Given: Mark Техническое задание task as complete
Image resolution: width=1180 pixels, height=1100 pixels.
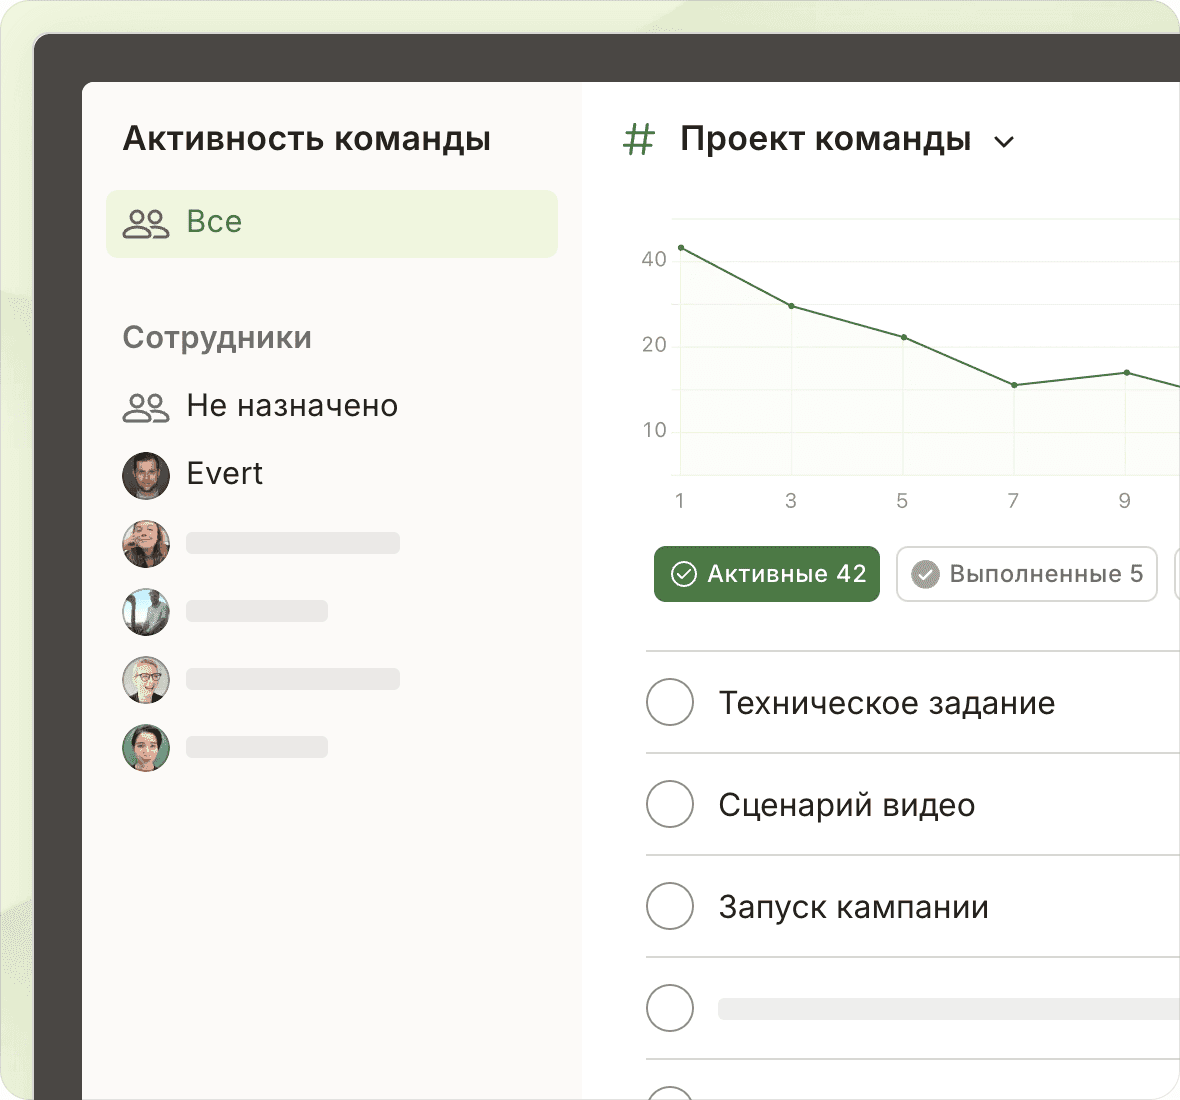Looking at the screenshot, I should (670, 702).
